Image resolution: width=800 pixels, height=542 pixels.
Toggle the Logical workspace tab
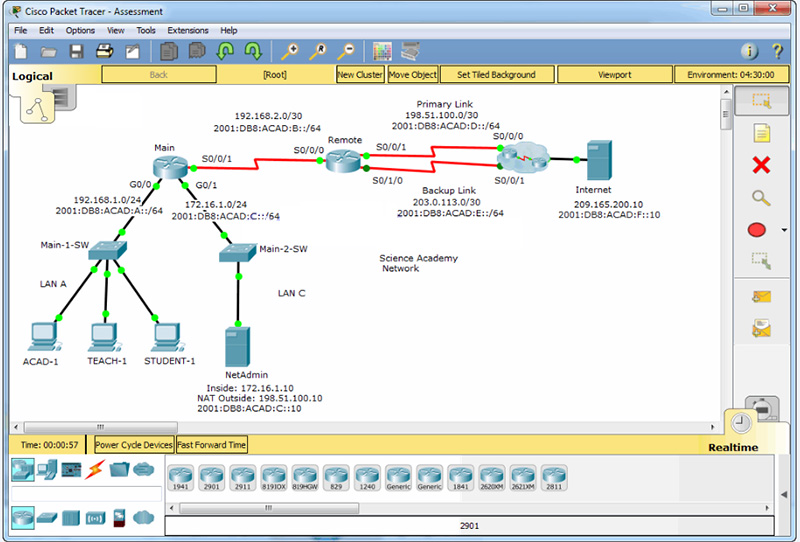tap(32, 77)
